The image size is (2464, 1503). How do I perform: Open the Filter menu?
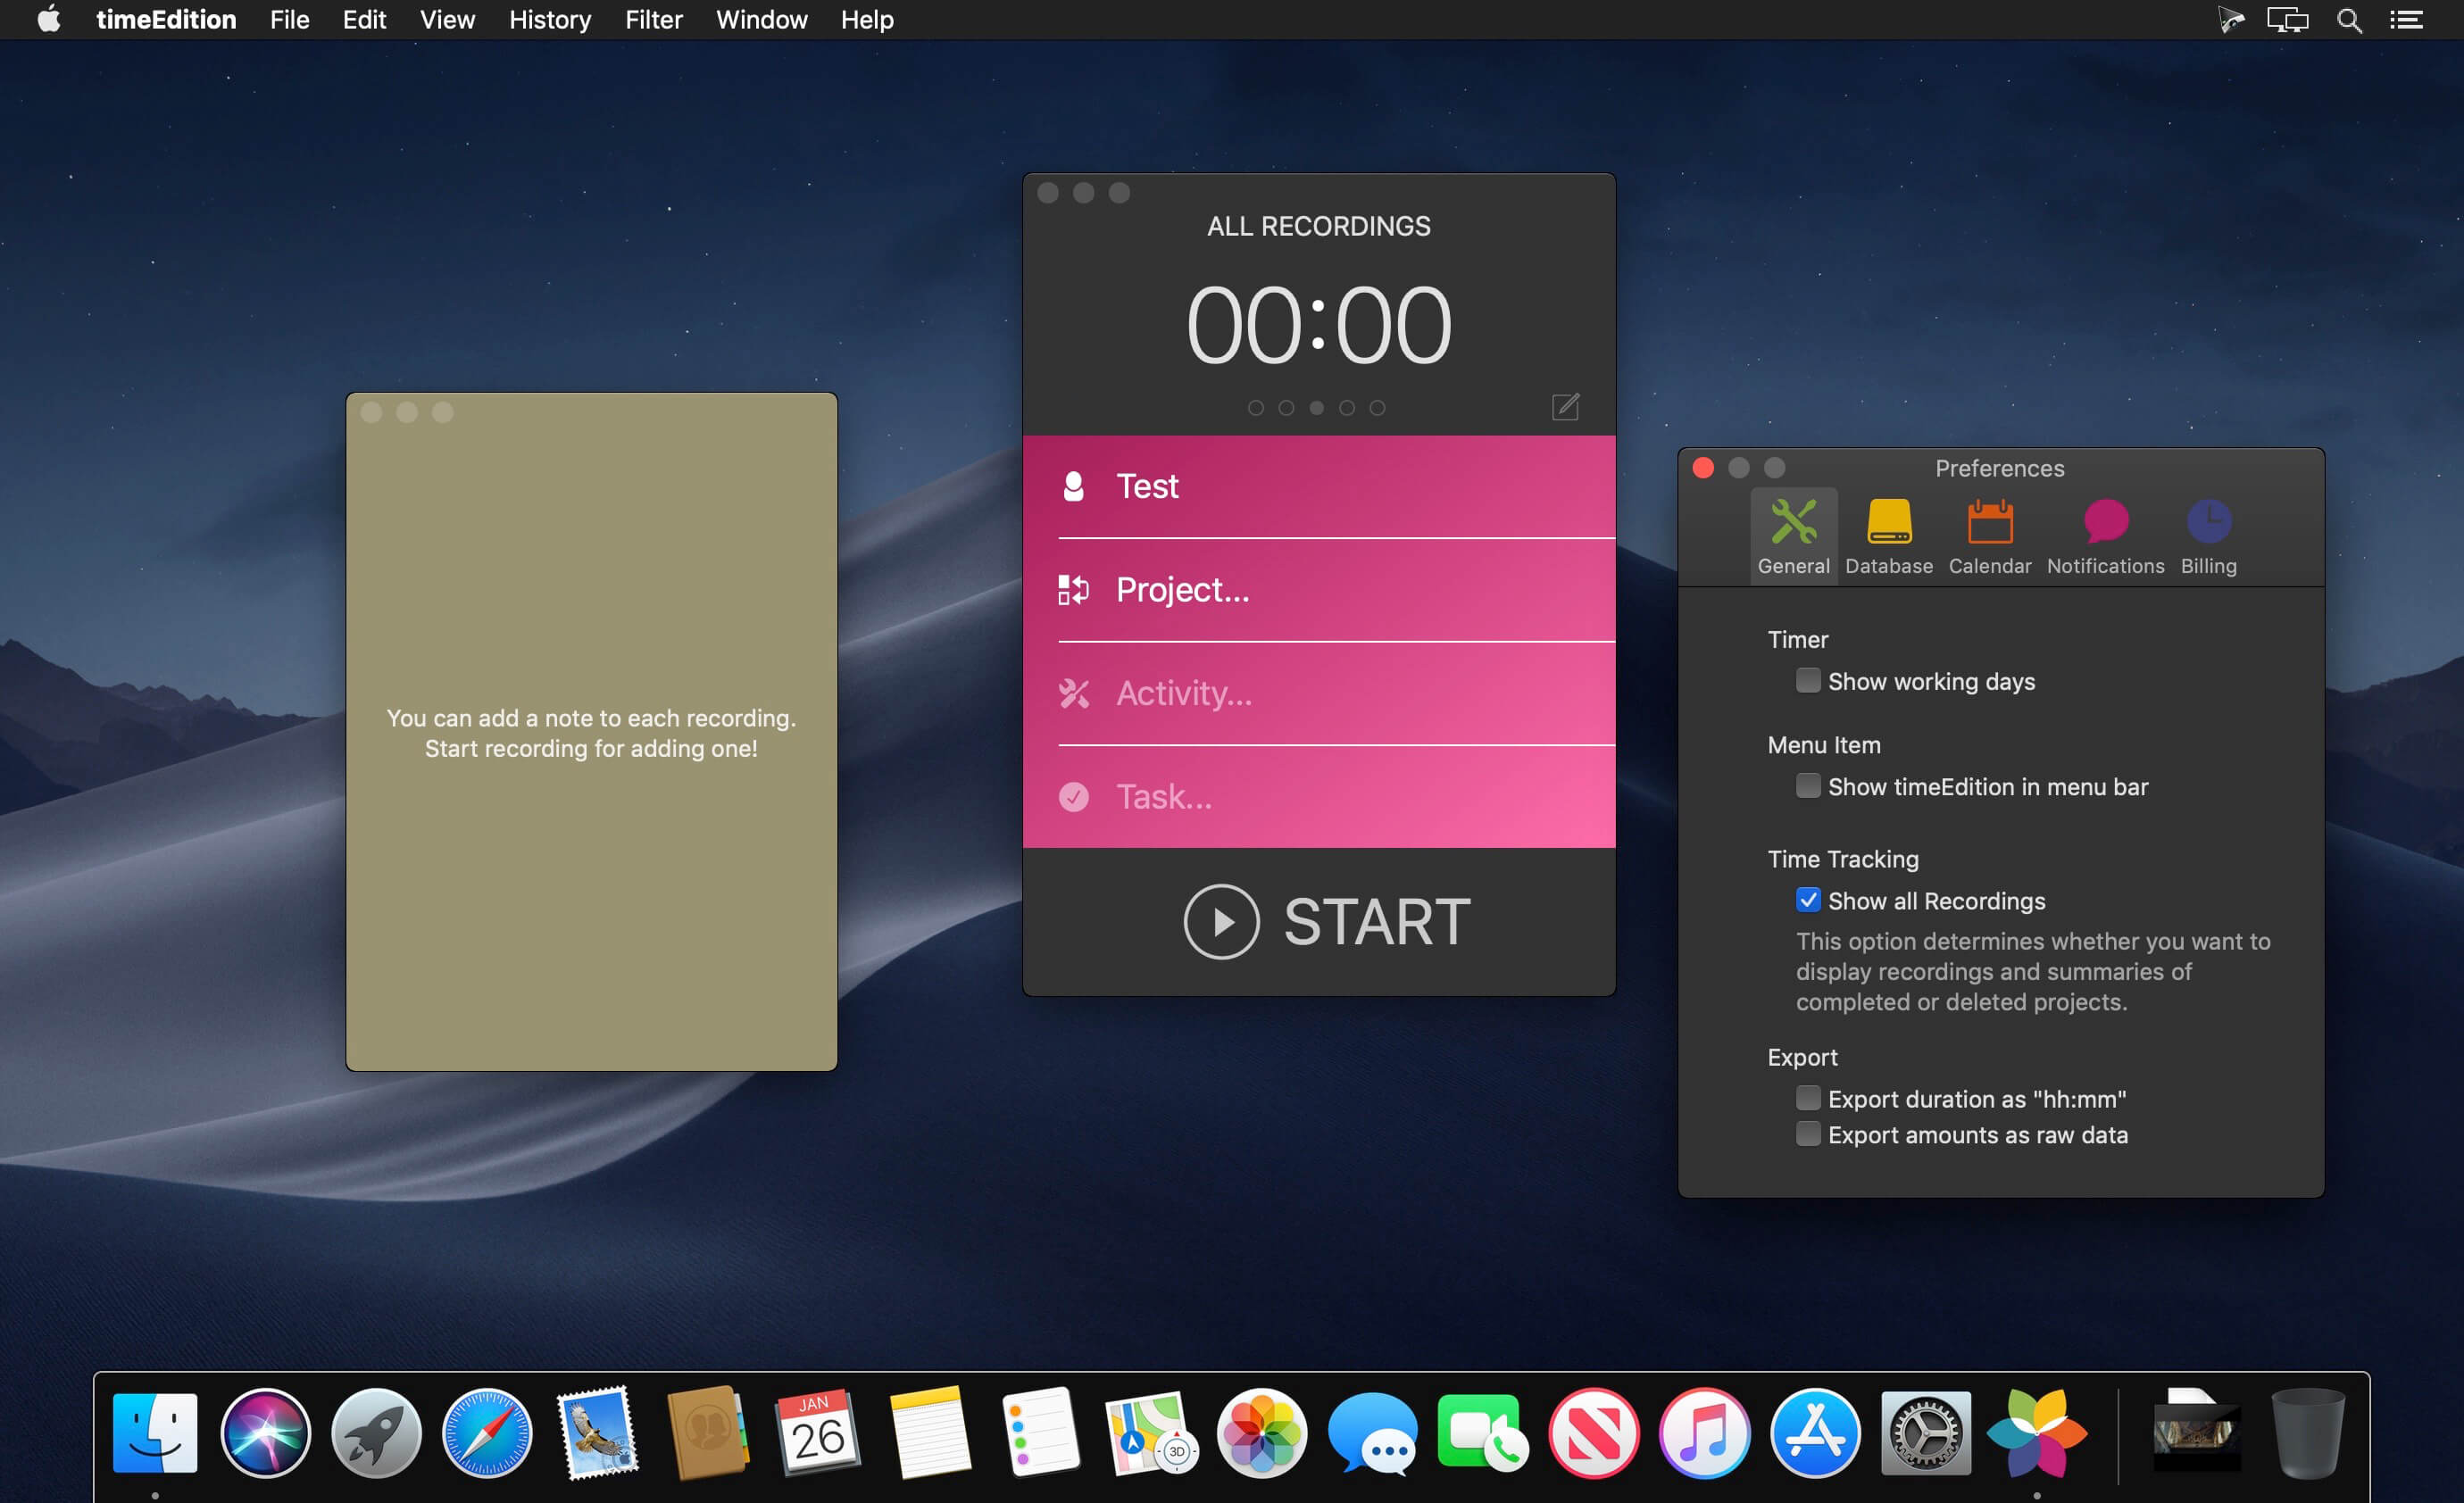click(653, 20)
